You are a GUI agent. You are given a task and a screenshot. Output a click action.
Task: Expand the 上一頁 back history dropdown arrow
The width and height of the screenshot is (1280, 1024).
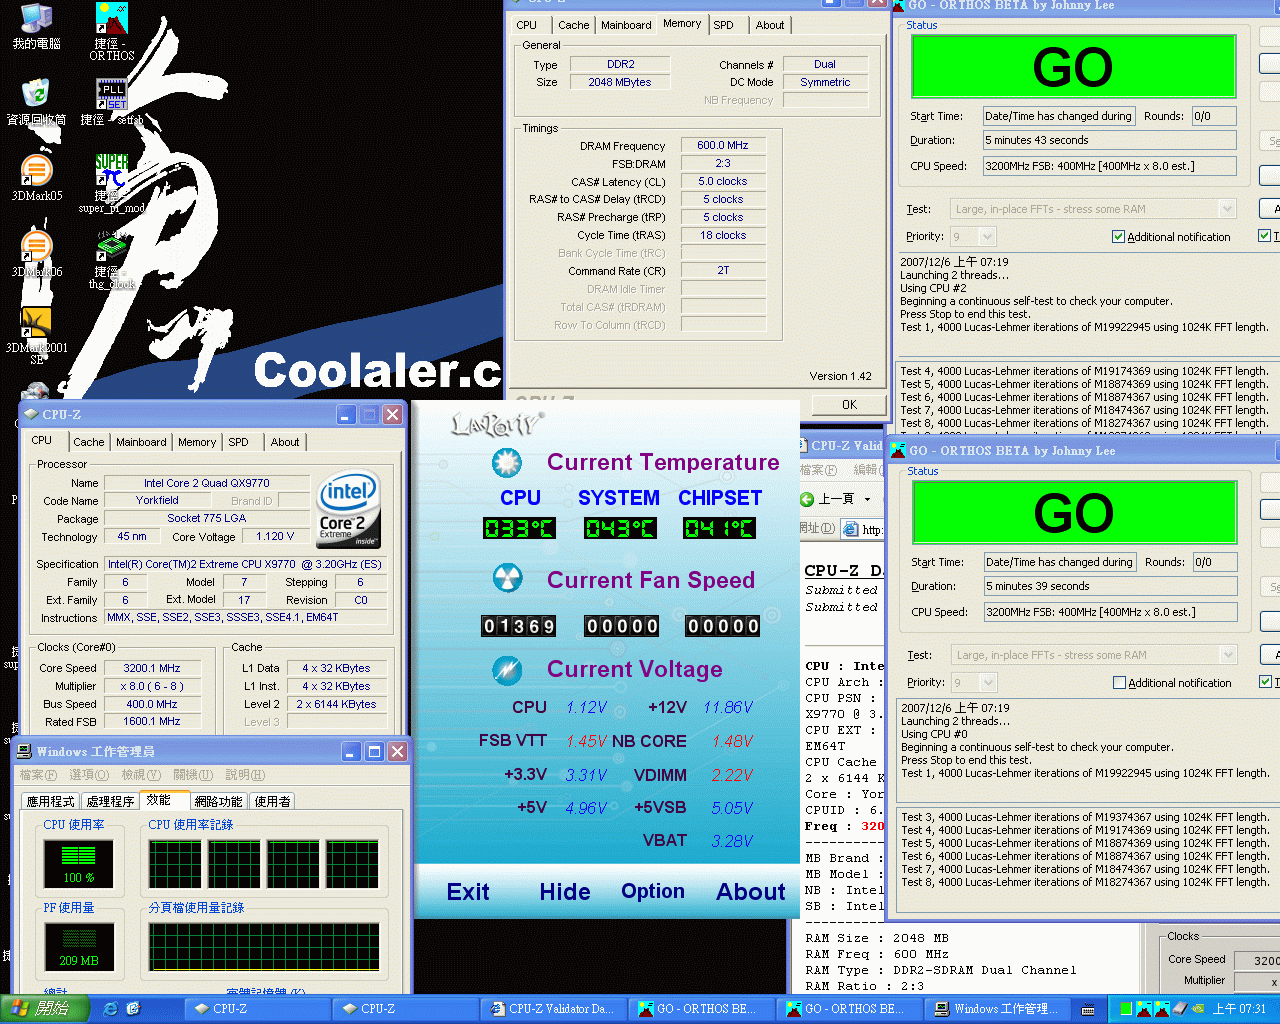(867, 499)
